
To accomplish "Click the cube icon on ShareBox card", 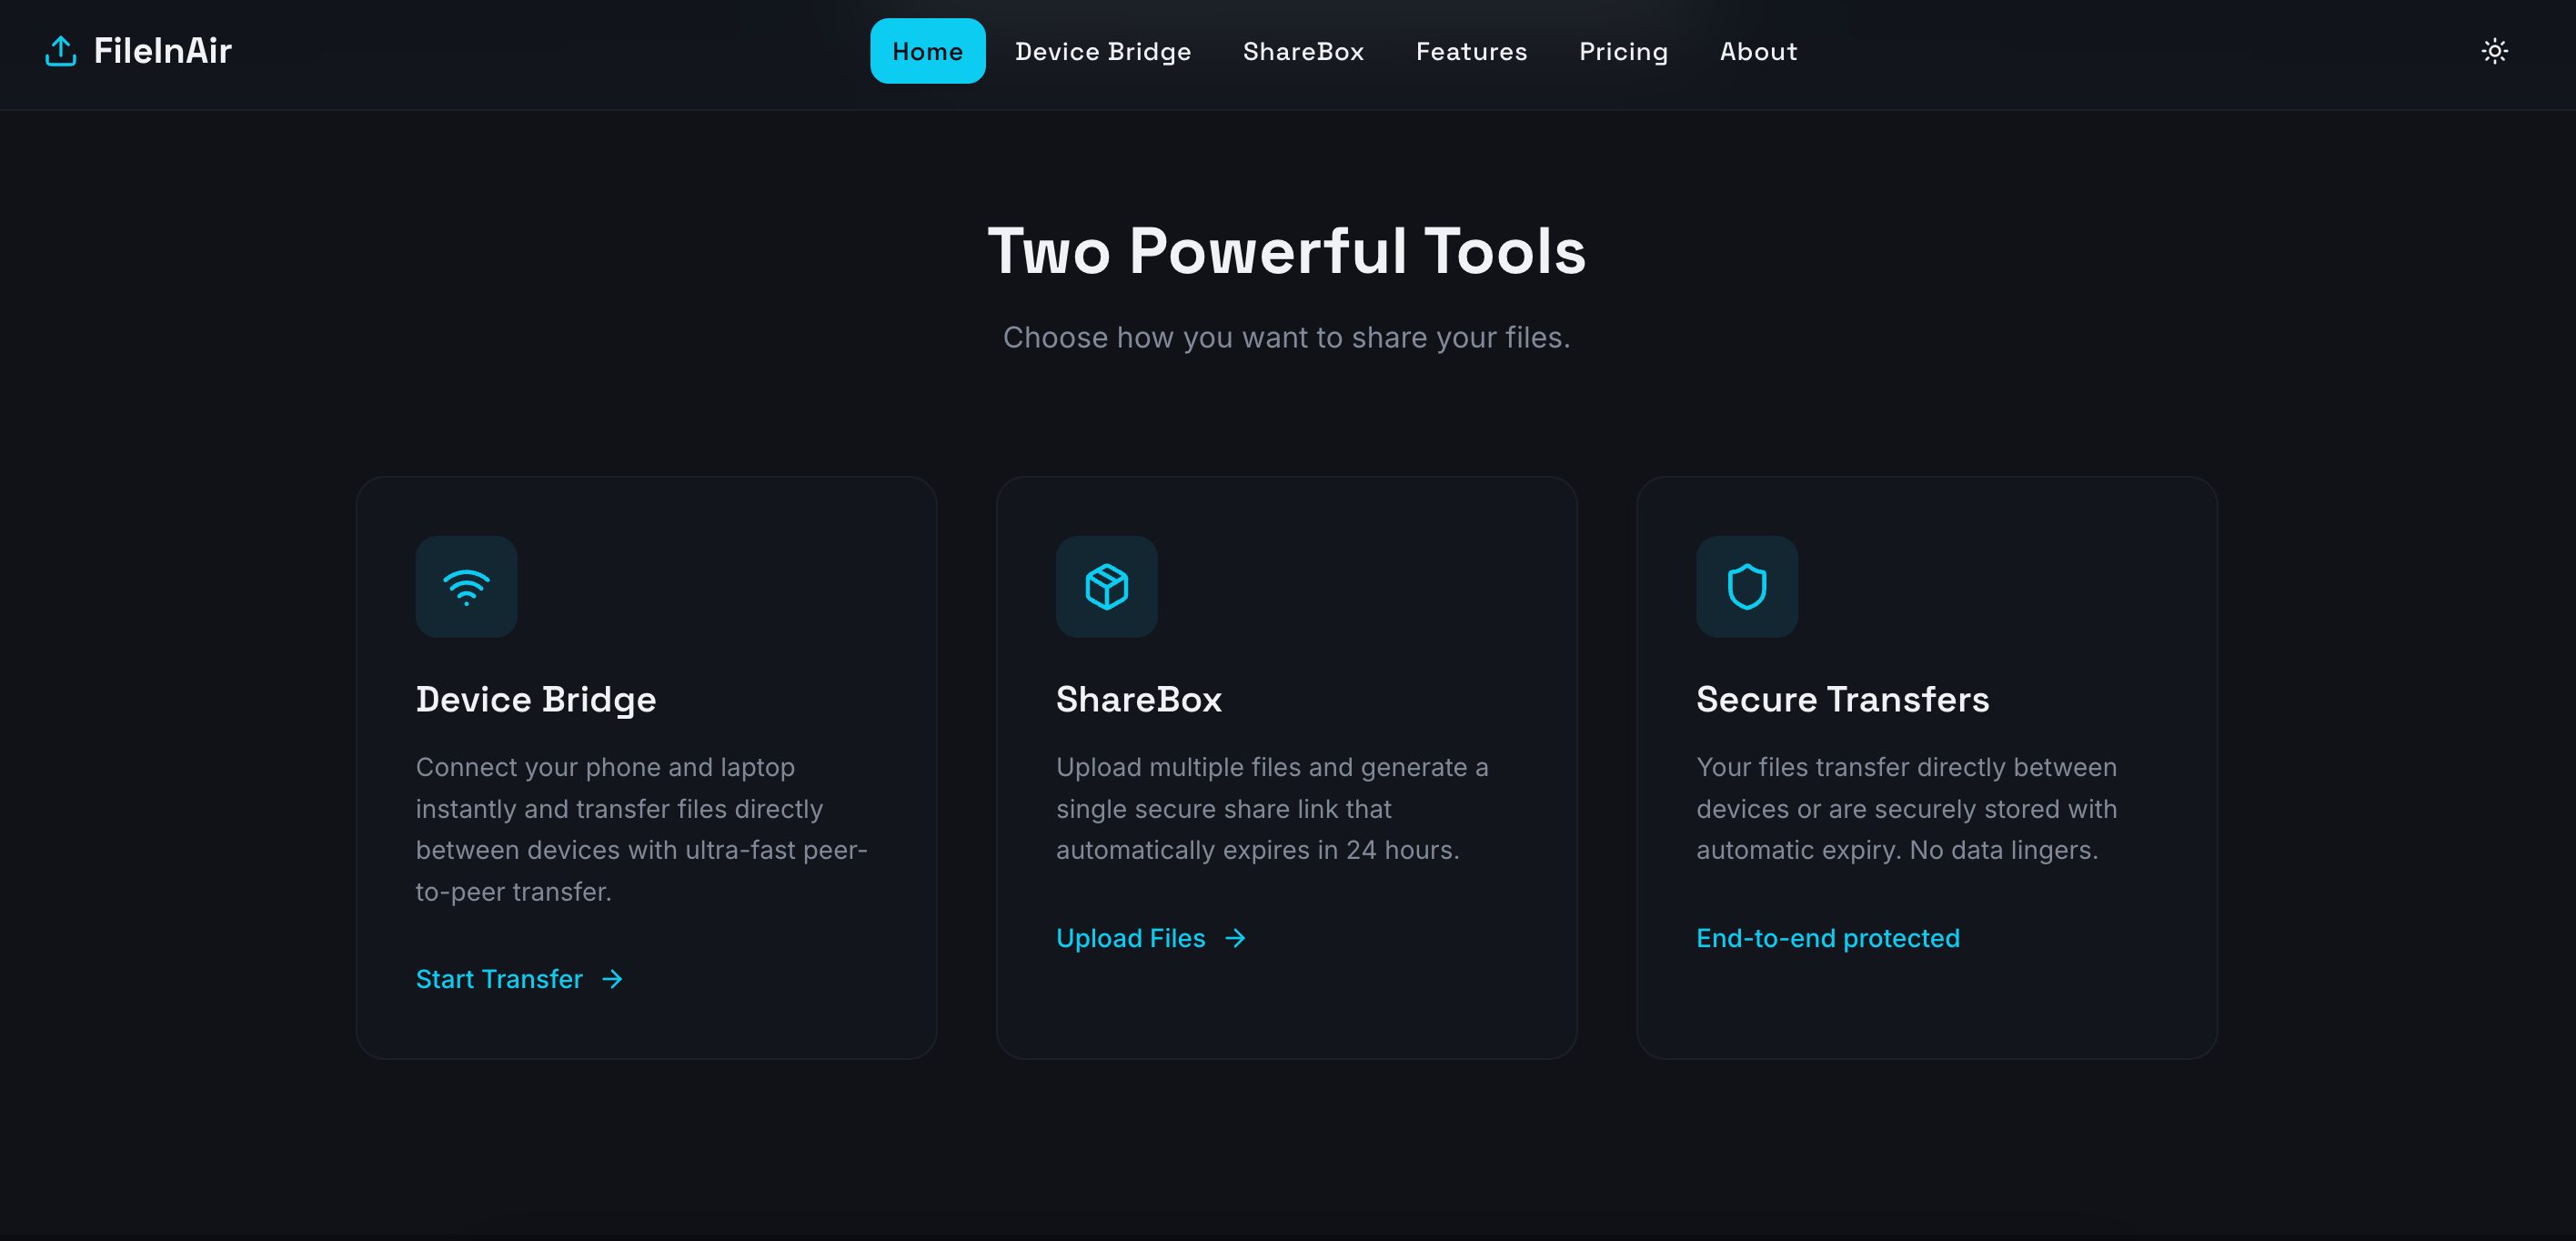I will (1106, 587).
